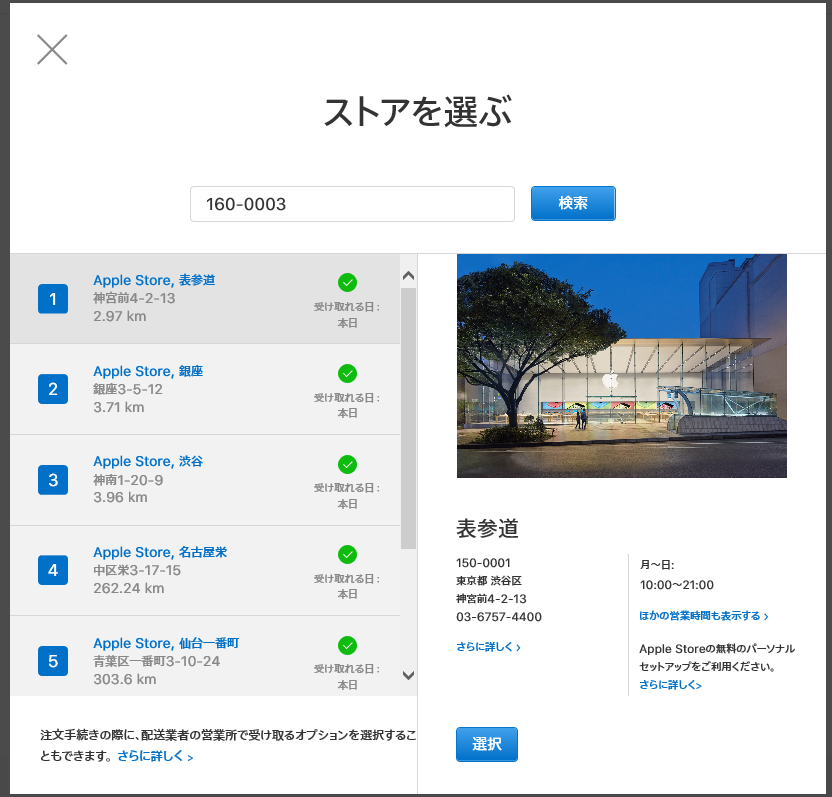This screenshot has height=797, width=832.
Task: Click number 2 badge for 銀座
Action: coord(53,389)
